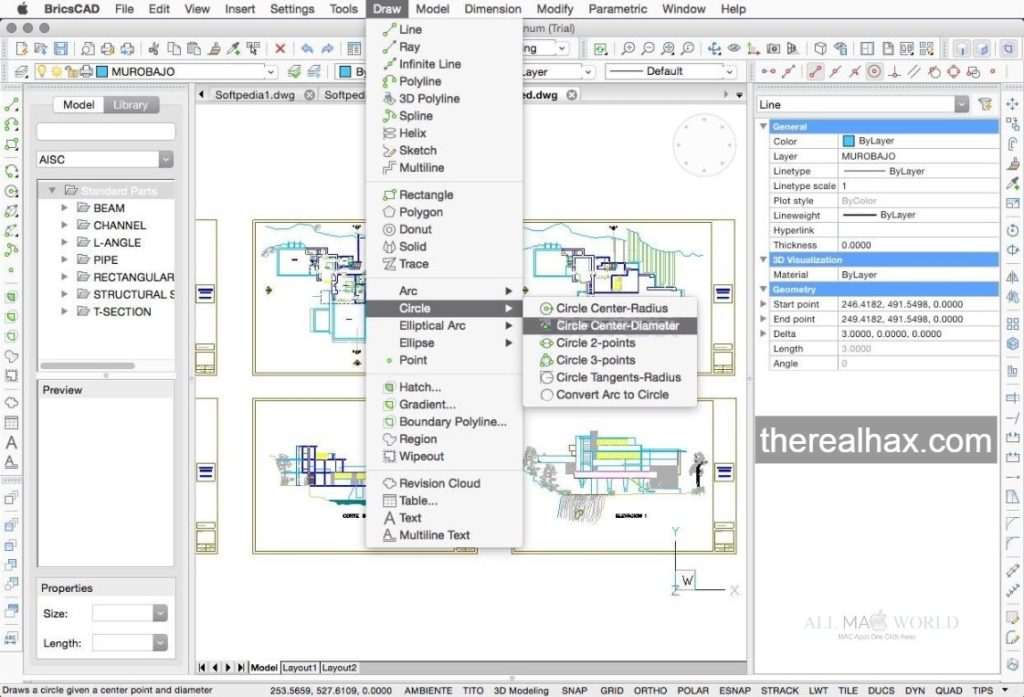Open the Softpedia1.dwg document tab

(255, 95)
